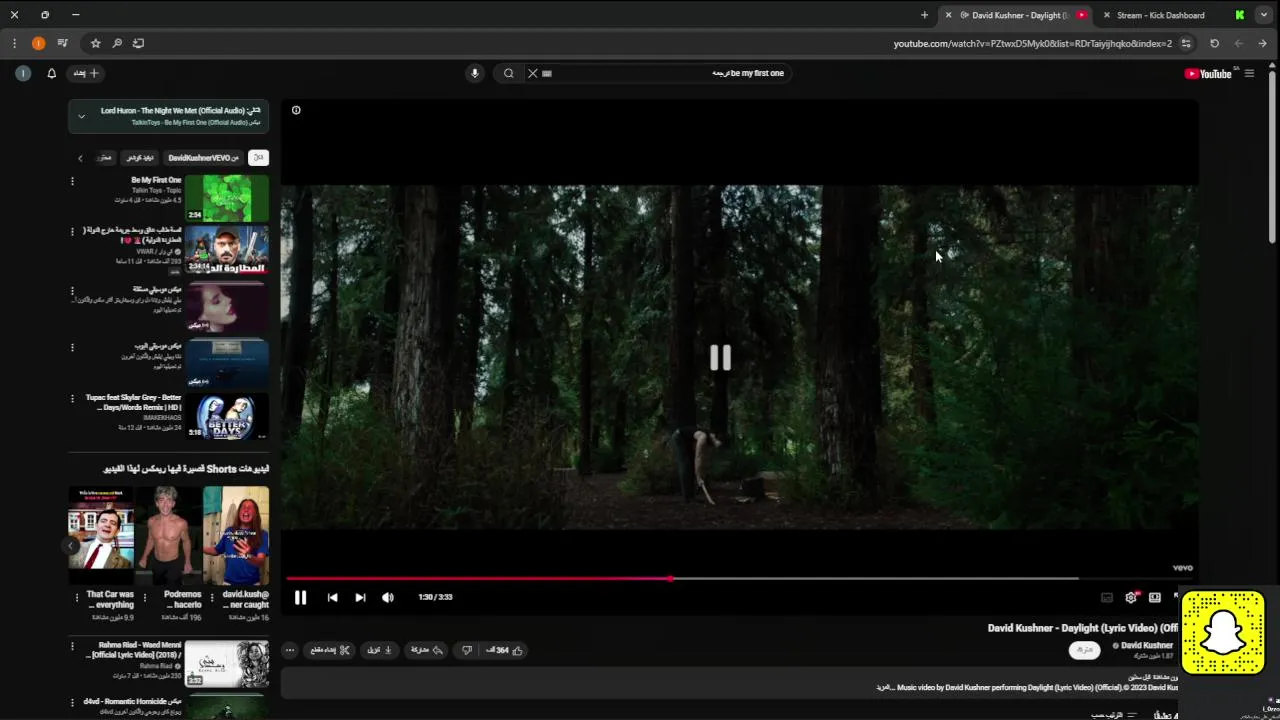Open the YouTube notifications bell
This screenshot has height=720, width=1280.
tap(52, 73)
